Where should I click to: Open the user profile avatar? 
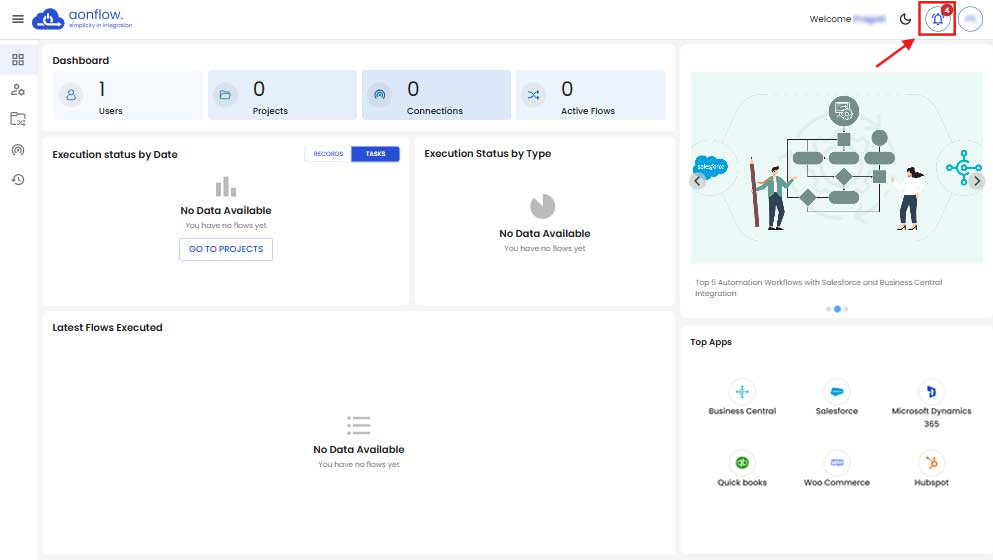pyautogui.click(x=970, y=19)
